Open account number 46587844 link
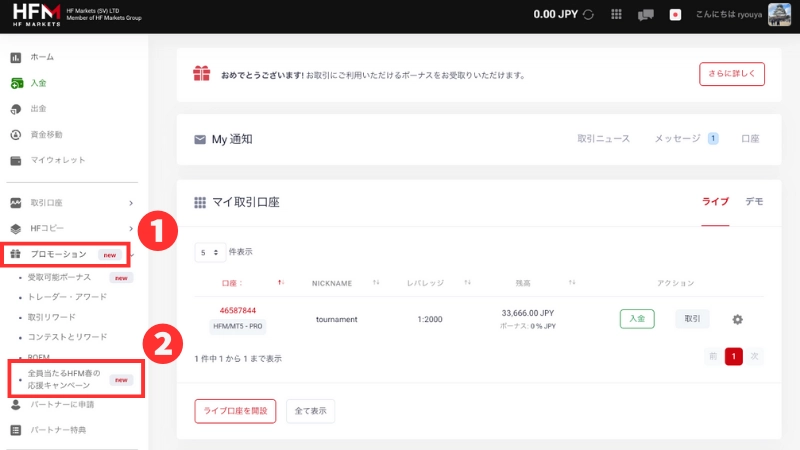 click(x=238, y=310)
